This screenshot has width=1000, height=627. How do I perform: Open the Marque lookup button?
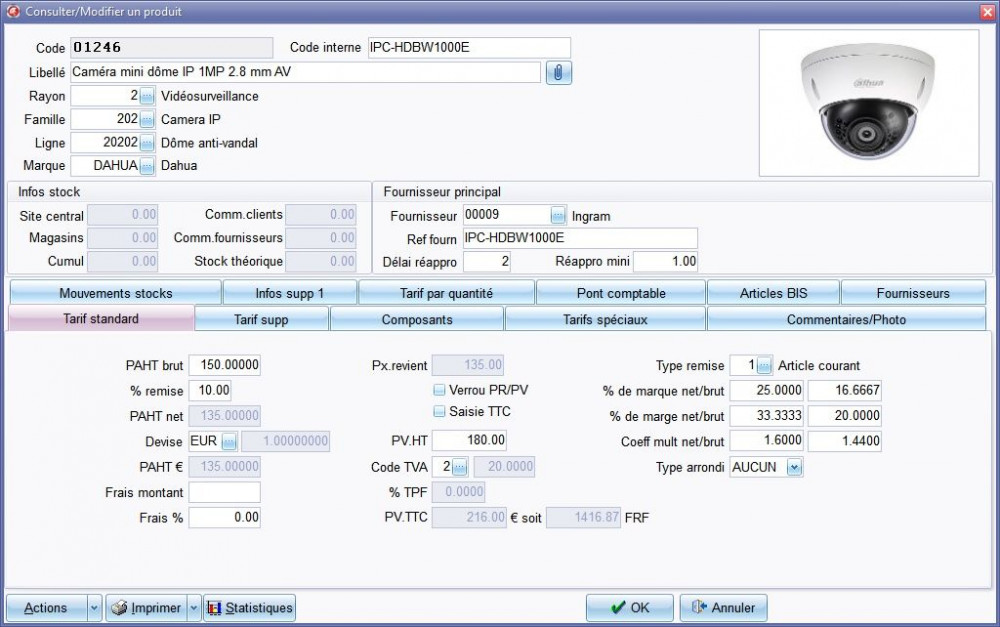[147, 166]
